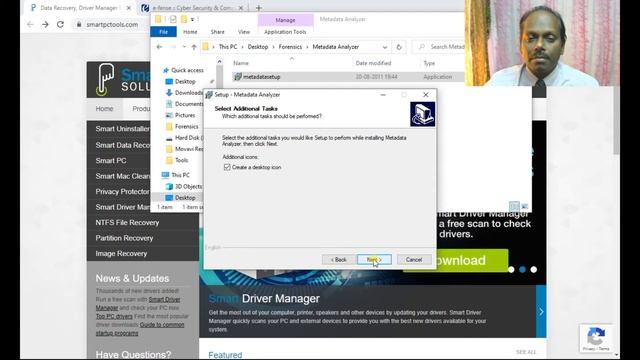Switch to large icons view in Explorer
Image resolution: width=640 pixels, height=360 pixels.
pos(524,206)
